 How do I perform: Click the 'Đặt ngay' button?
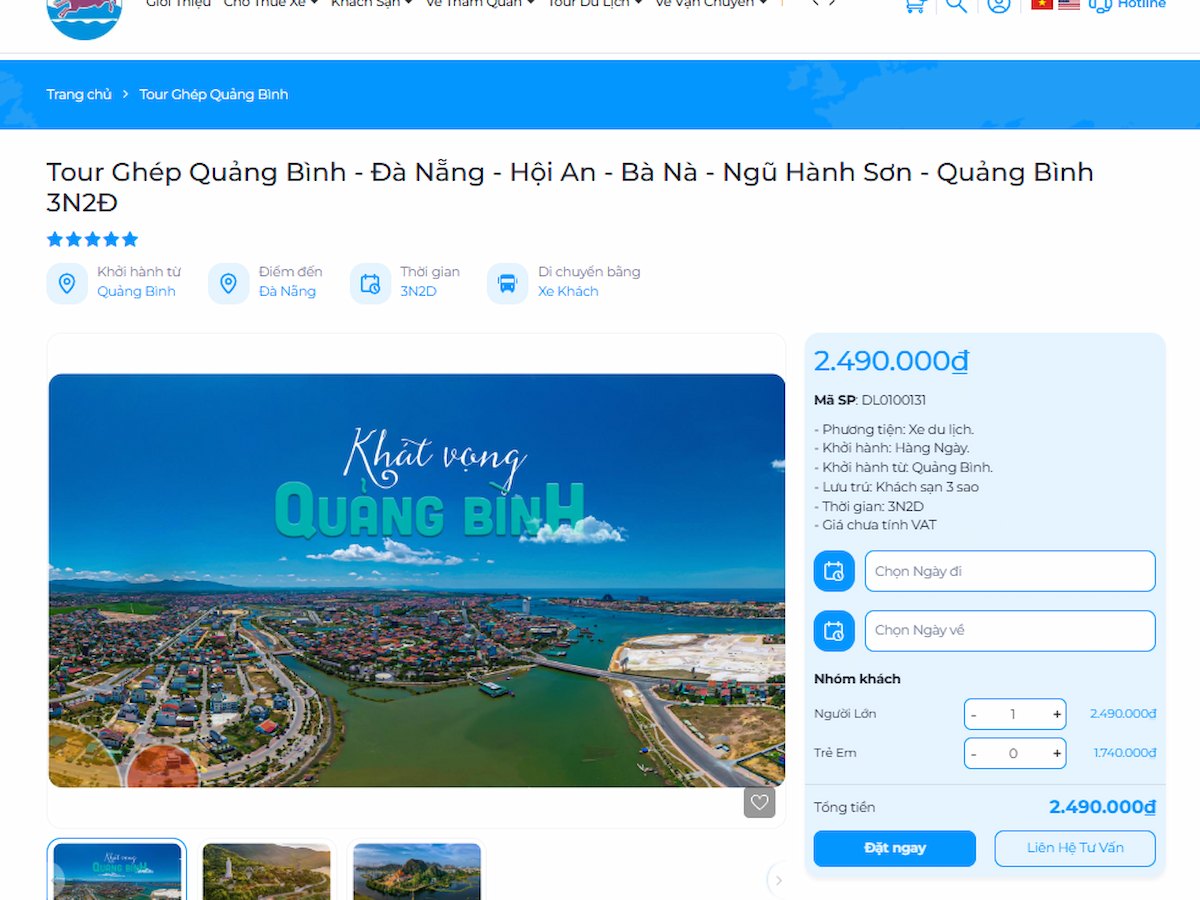pos(894,848)
